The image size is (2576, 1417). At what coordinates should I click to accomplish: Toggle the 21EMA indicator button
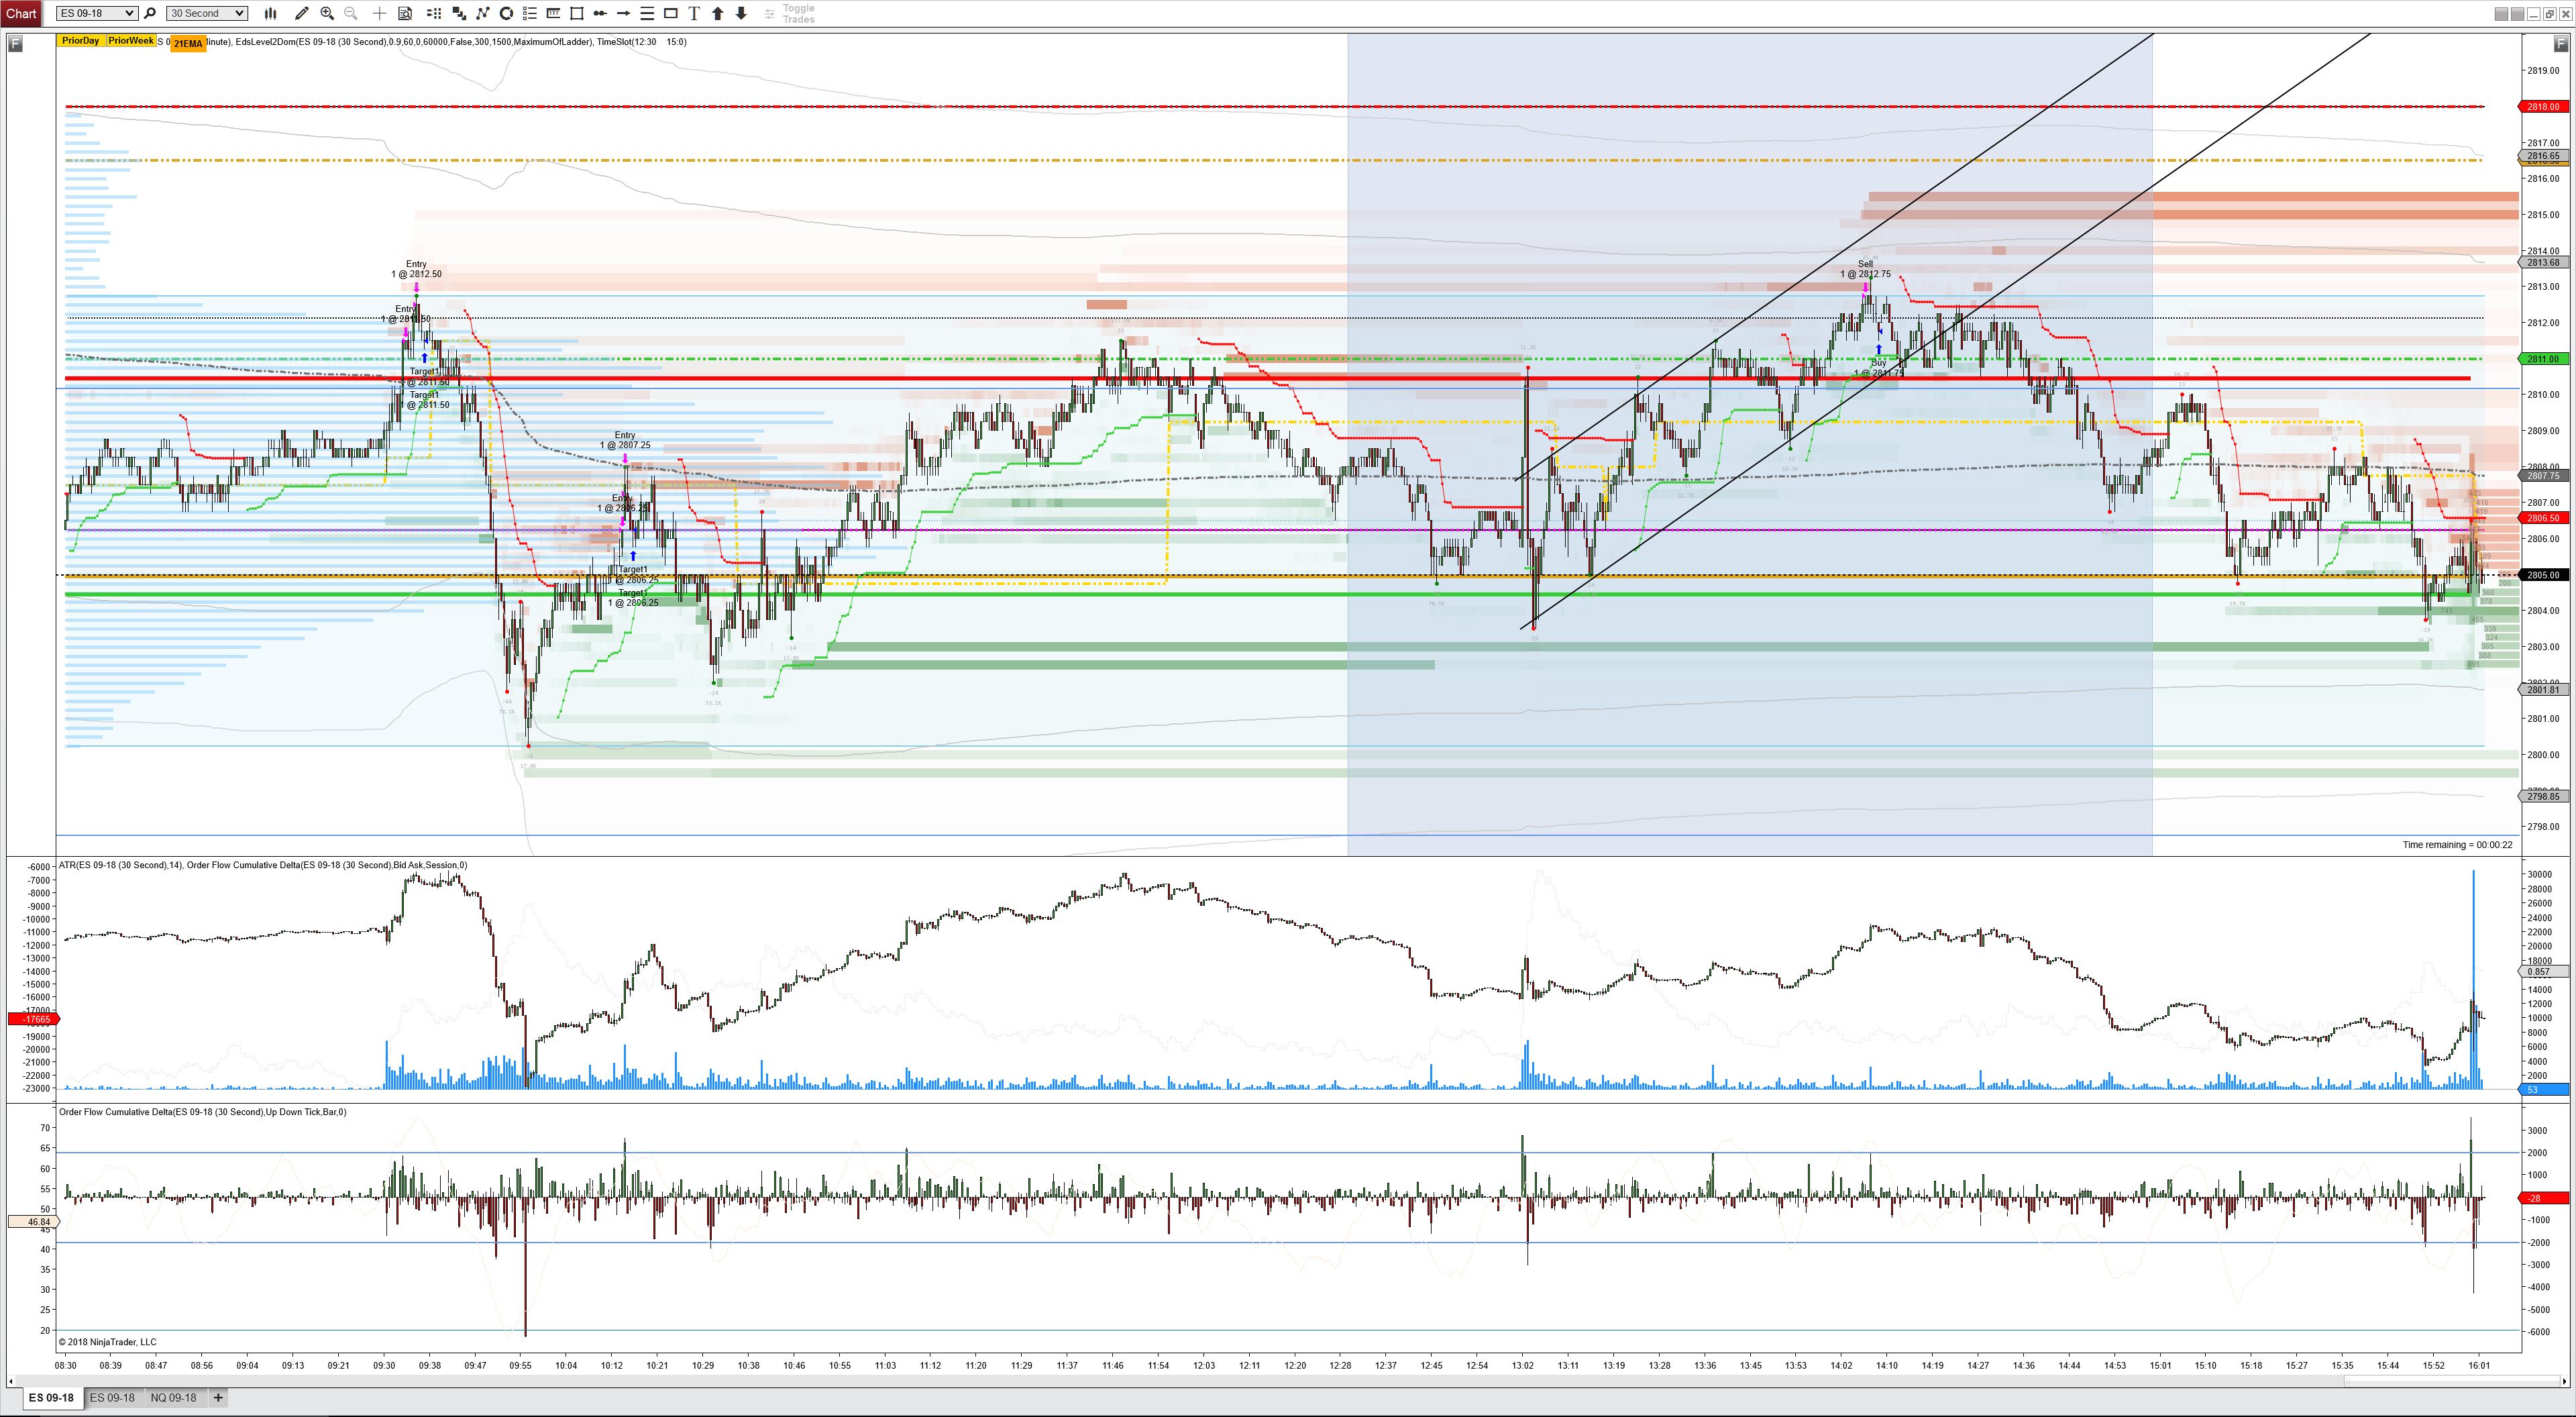[188, 44]
